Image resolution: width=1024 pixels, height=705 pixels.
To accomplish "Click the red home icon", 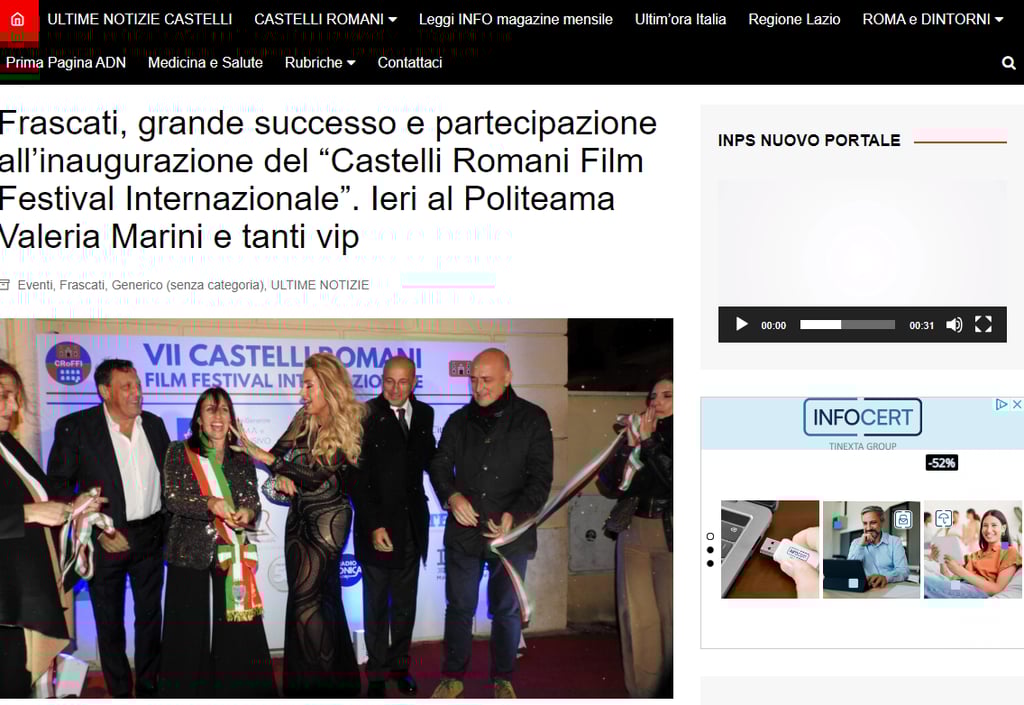I will pos(18,19).
